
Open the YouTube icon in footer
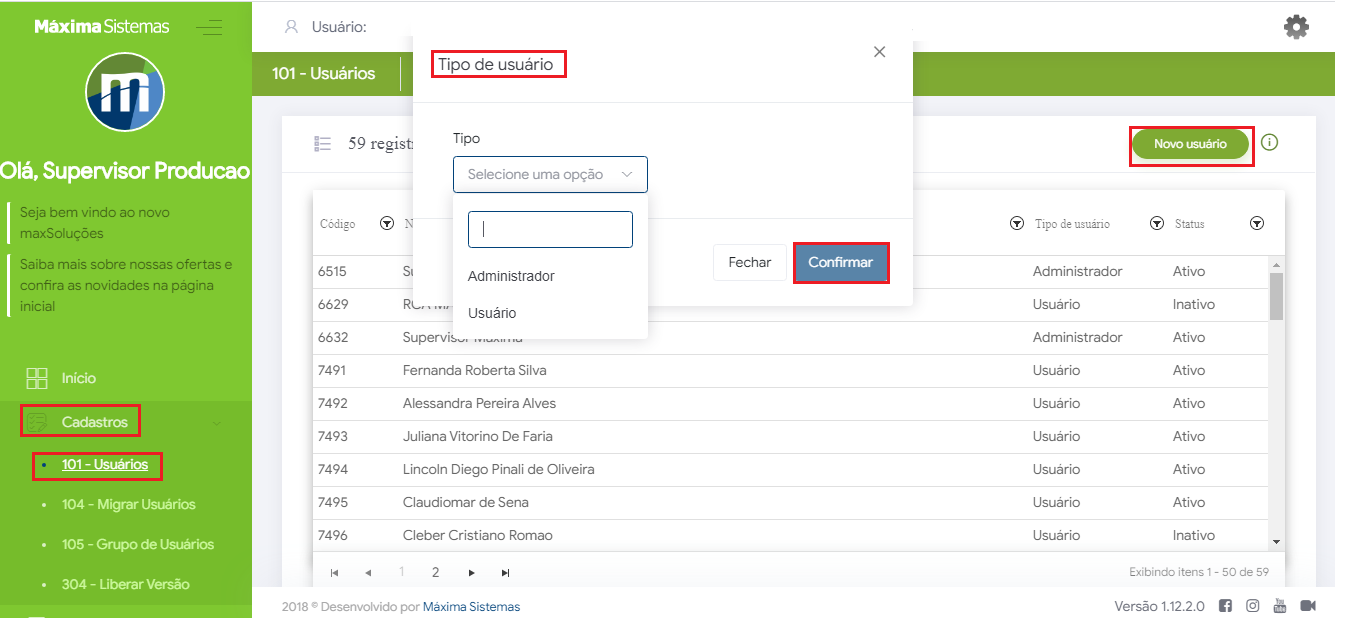click(x=1279, y=606)
